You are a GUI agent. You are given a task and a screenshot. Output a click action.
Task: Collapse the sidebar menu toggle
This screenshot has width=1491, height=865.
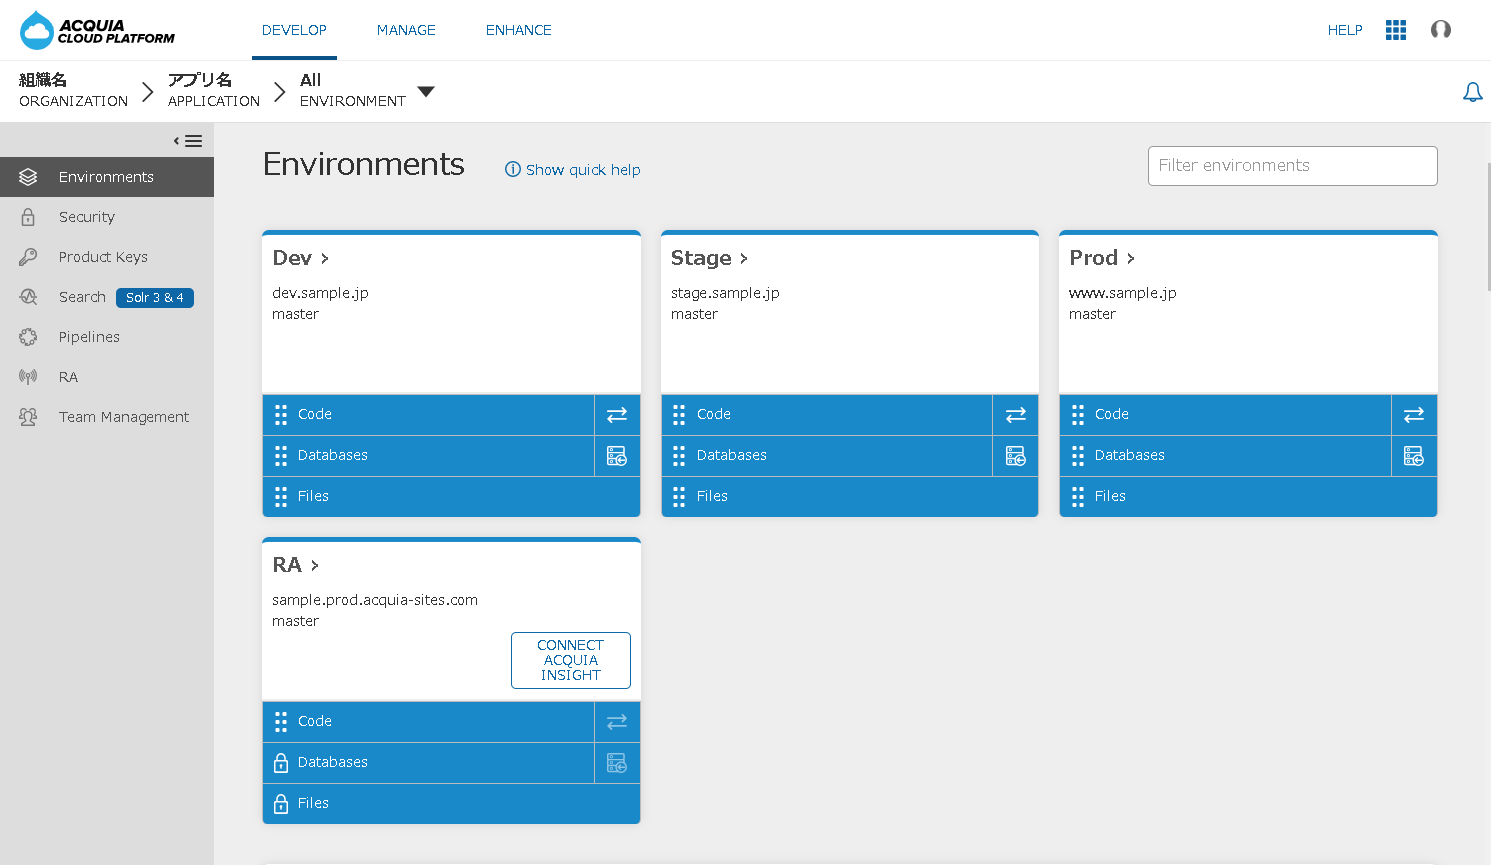(x=188, y=141)
